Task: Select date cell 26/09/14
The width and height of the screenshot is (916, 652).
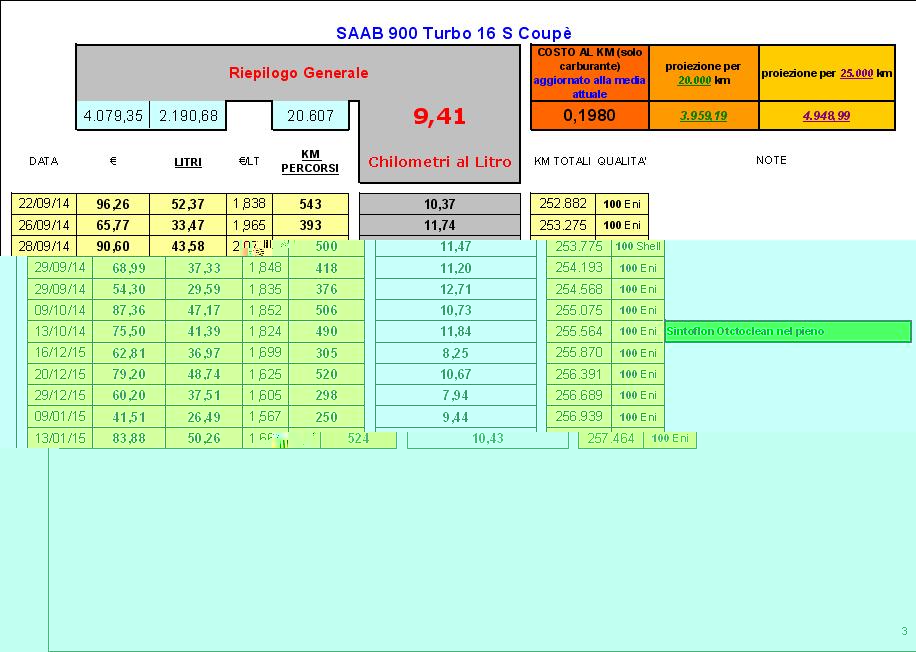Action: (x=44, y=225)
